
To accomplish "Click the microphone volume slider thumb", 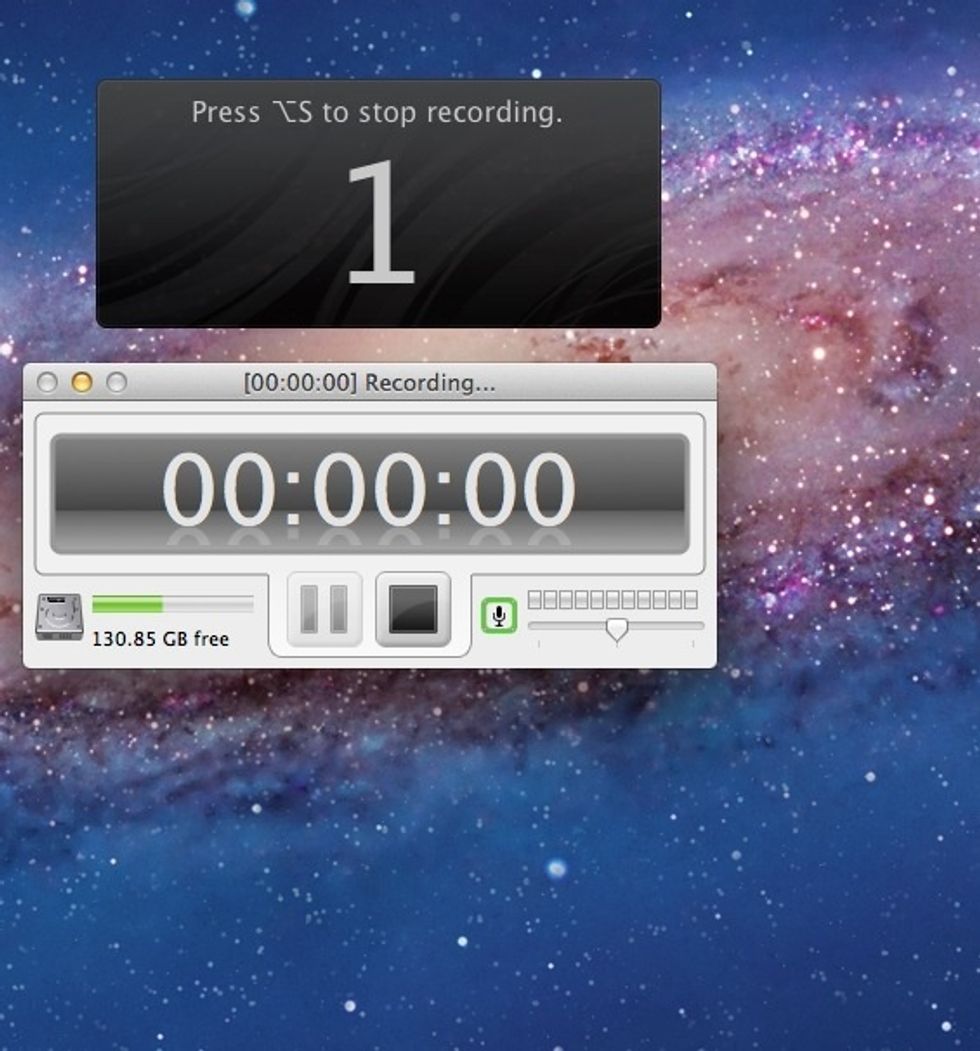I will click(x=617, y=628).
